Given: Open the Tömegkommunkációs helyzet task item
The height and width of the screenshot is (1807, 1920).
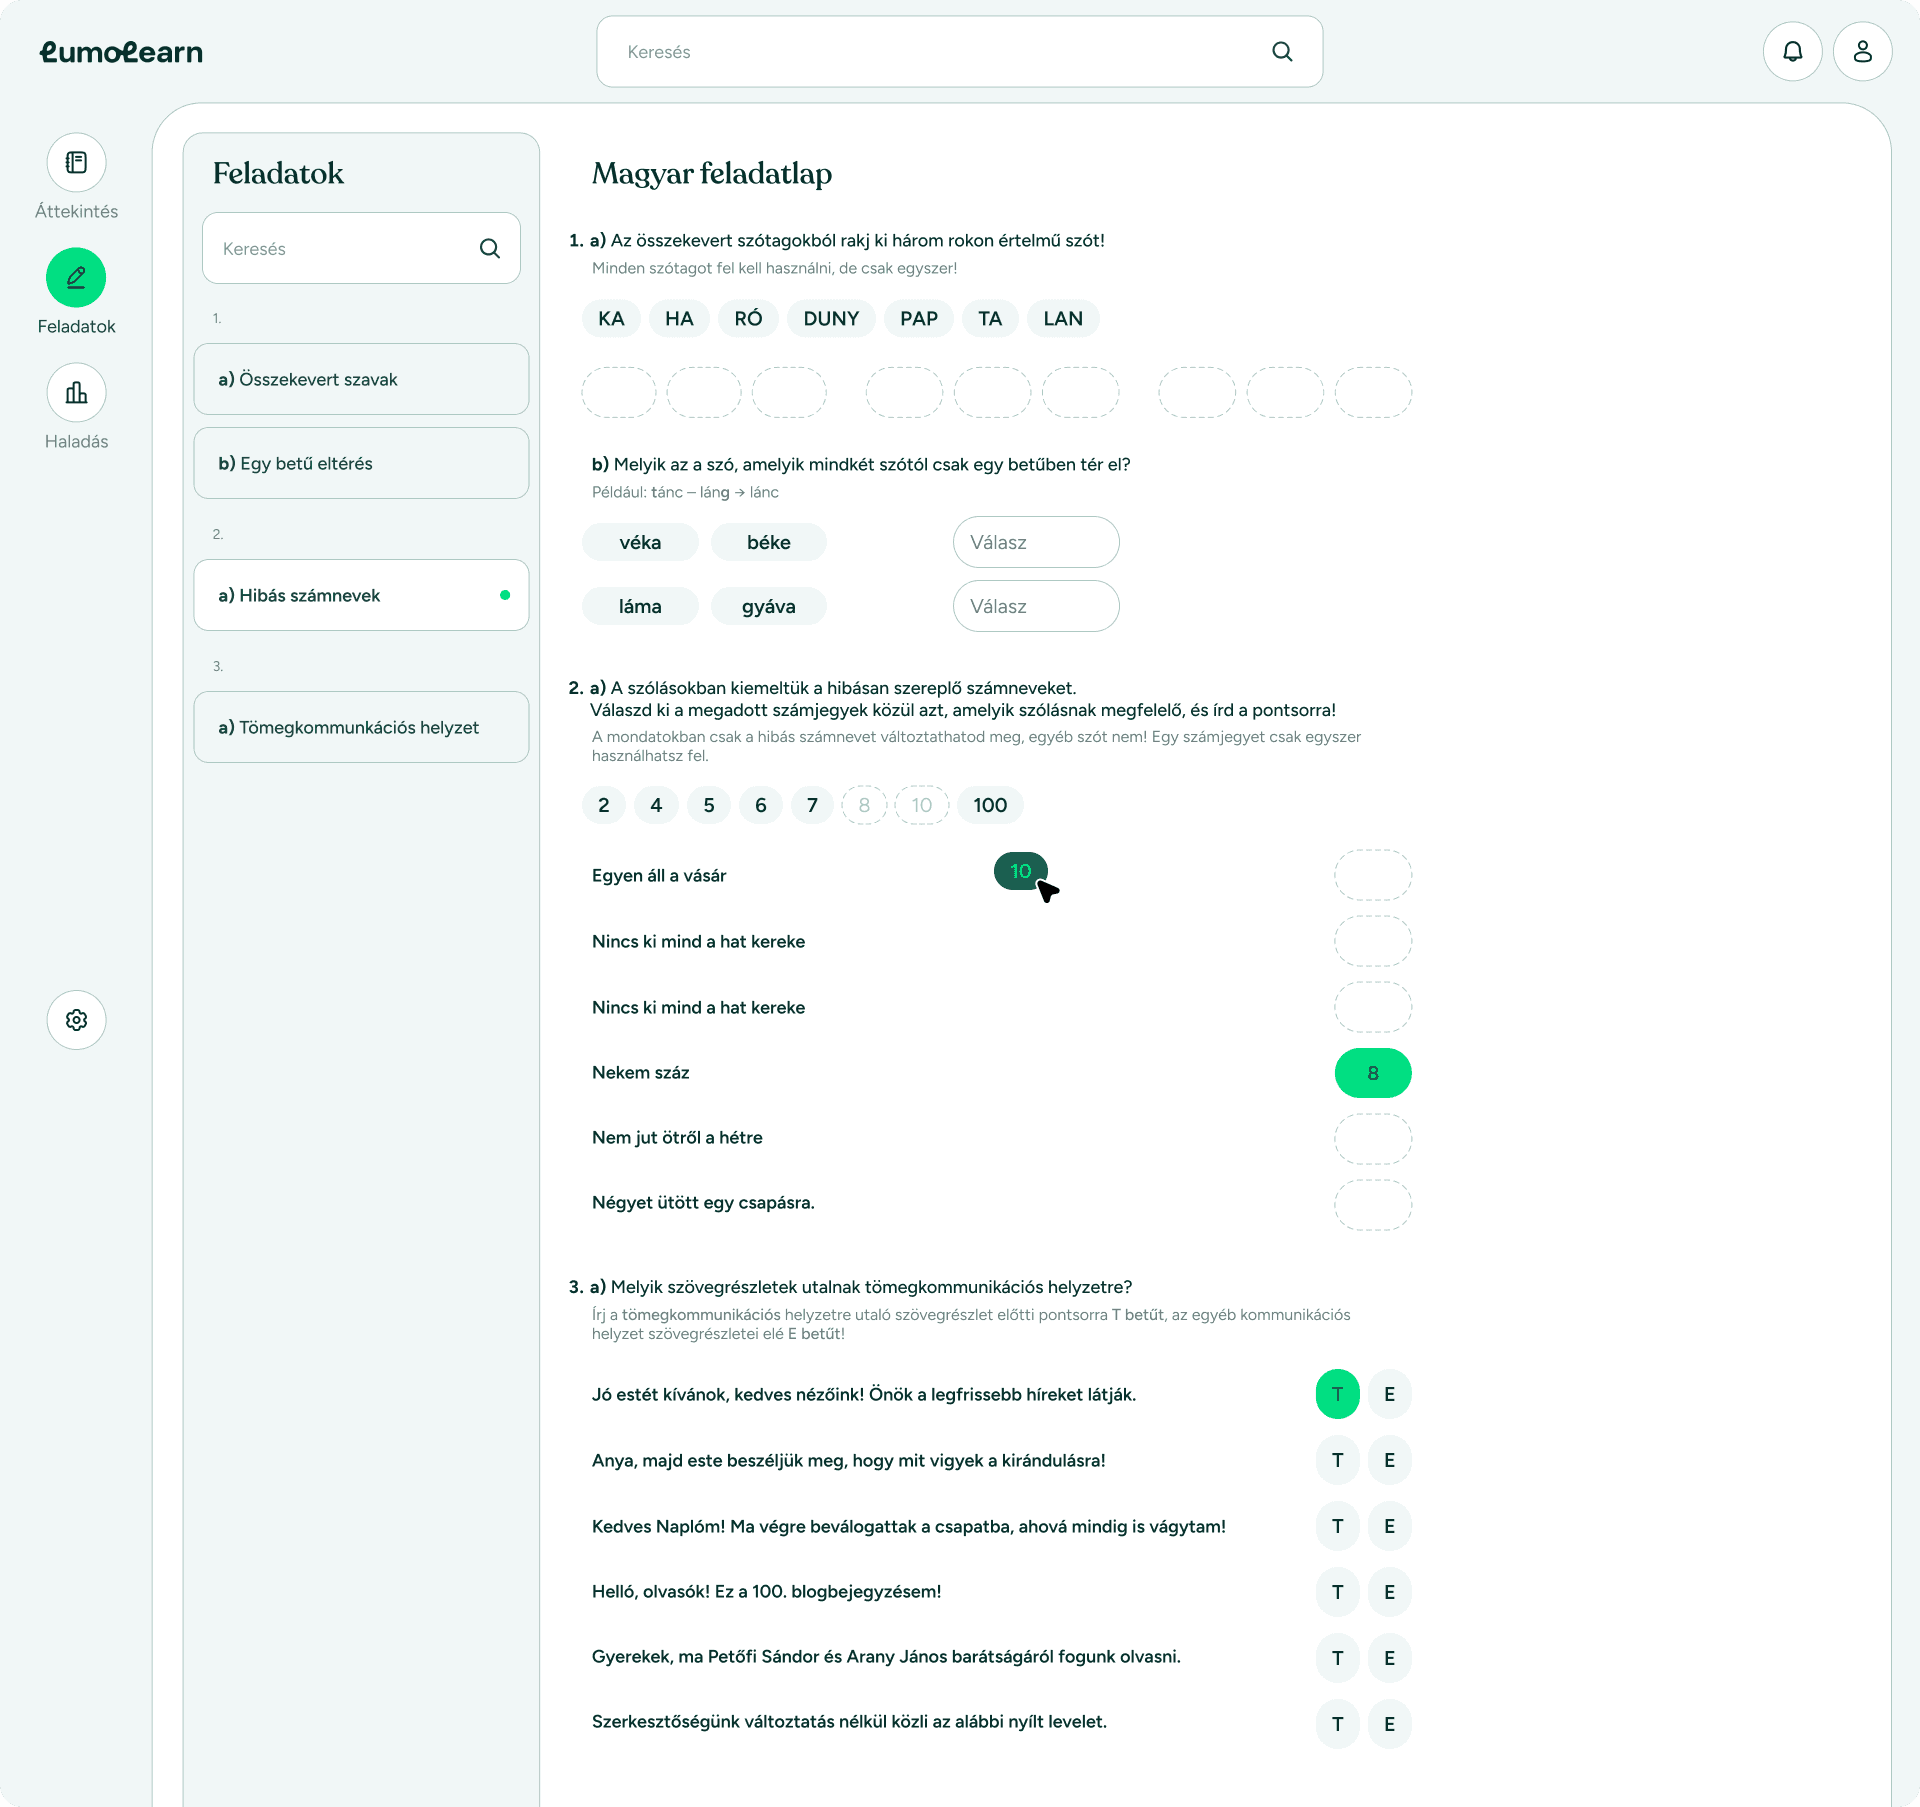Looking at the screenshot, I should pos(361,728).
